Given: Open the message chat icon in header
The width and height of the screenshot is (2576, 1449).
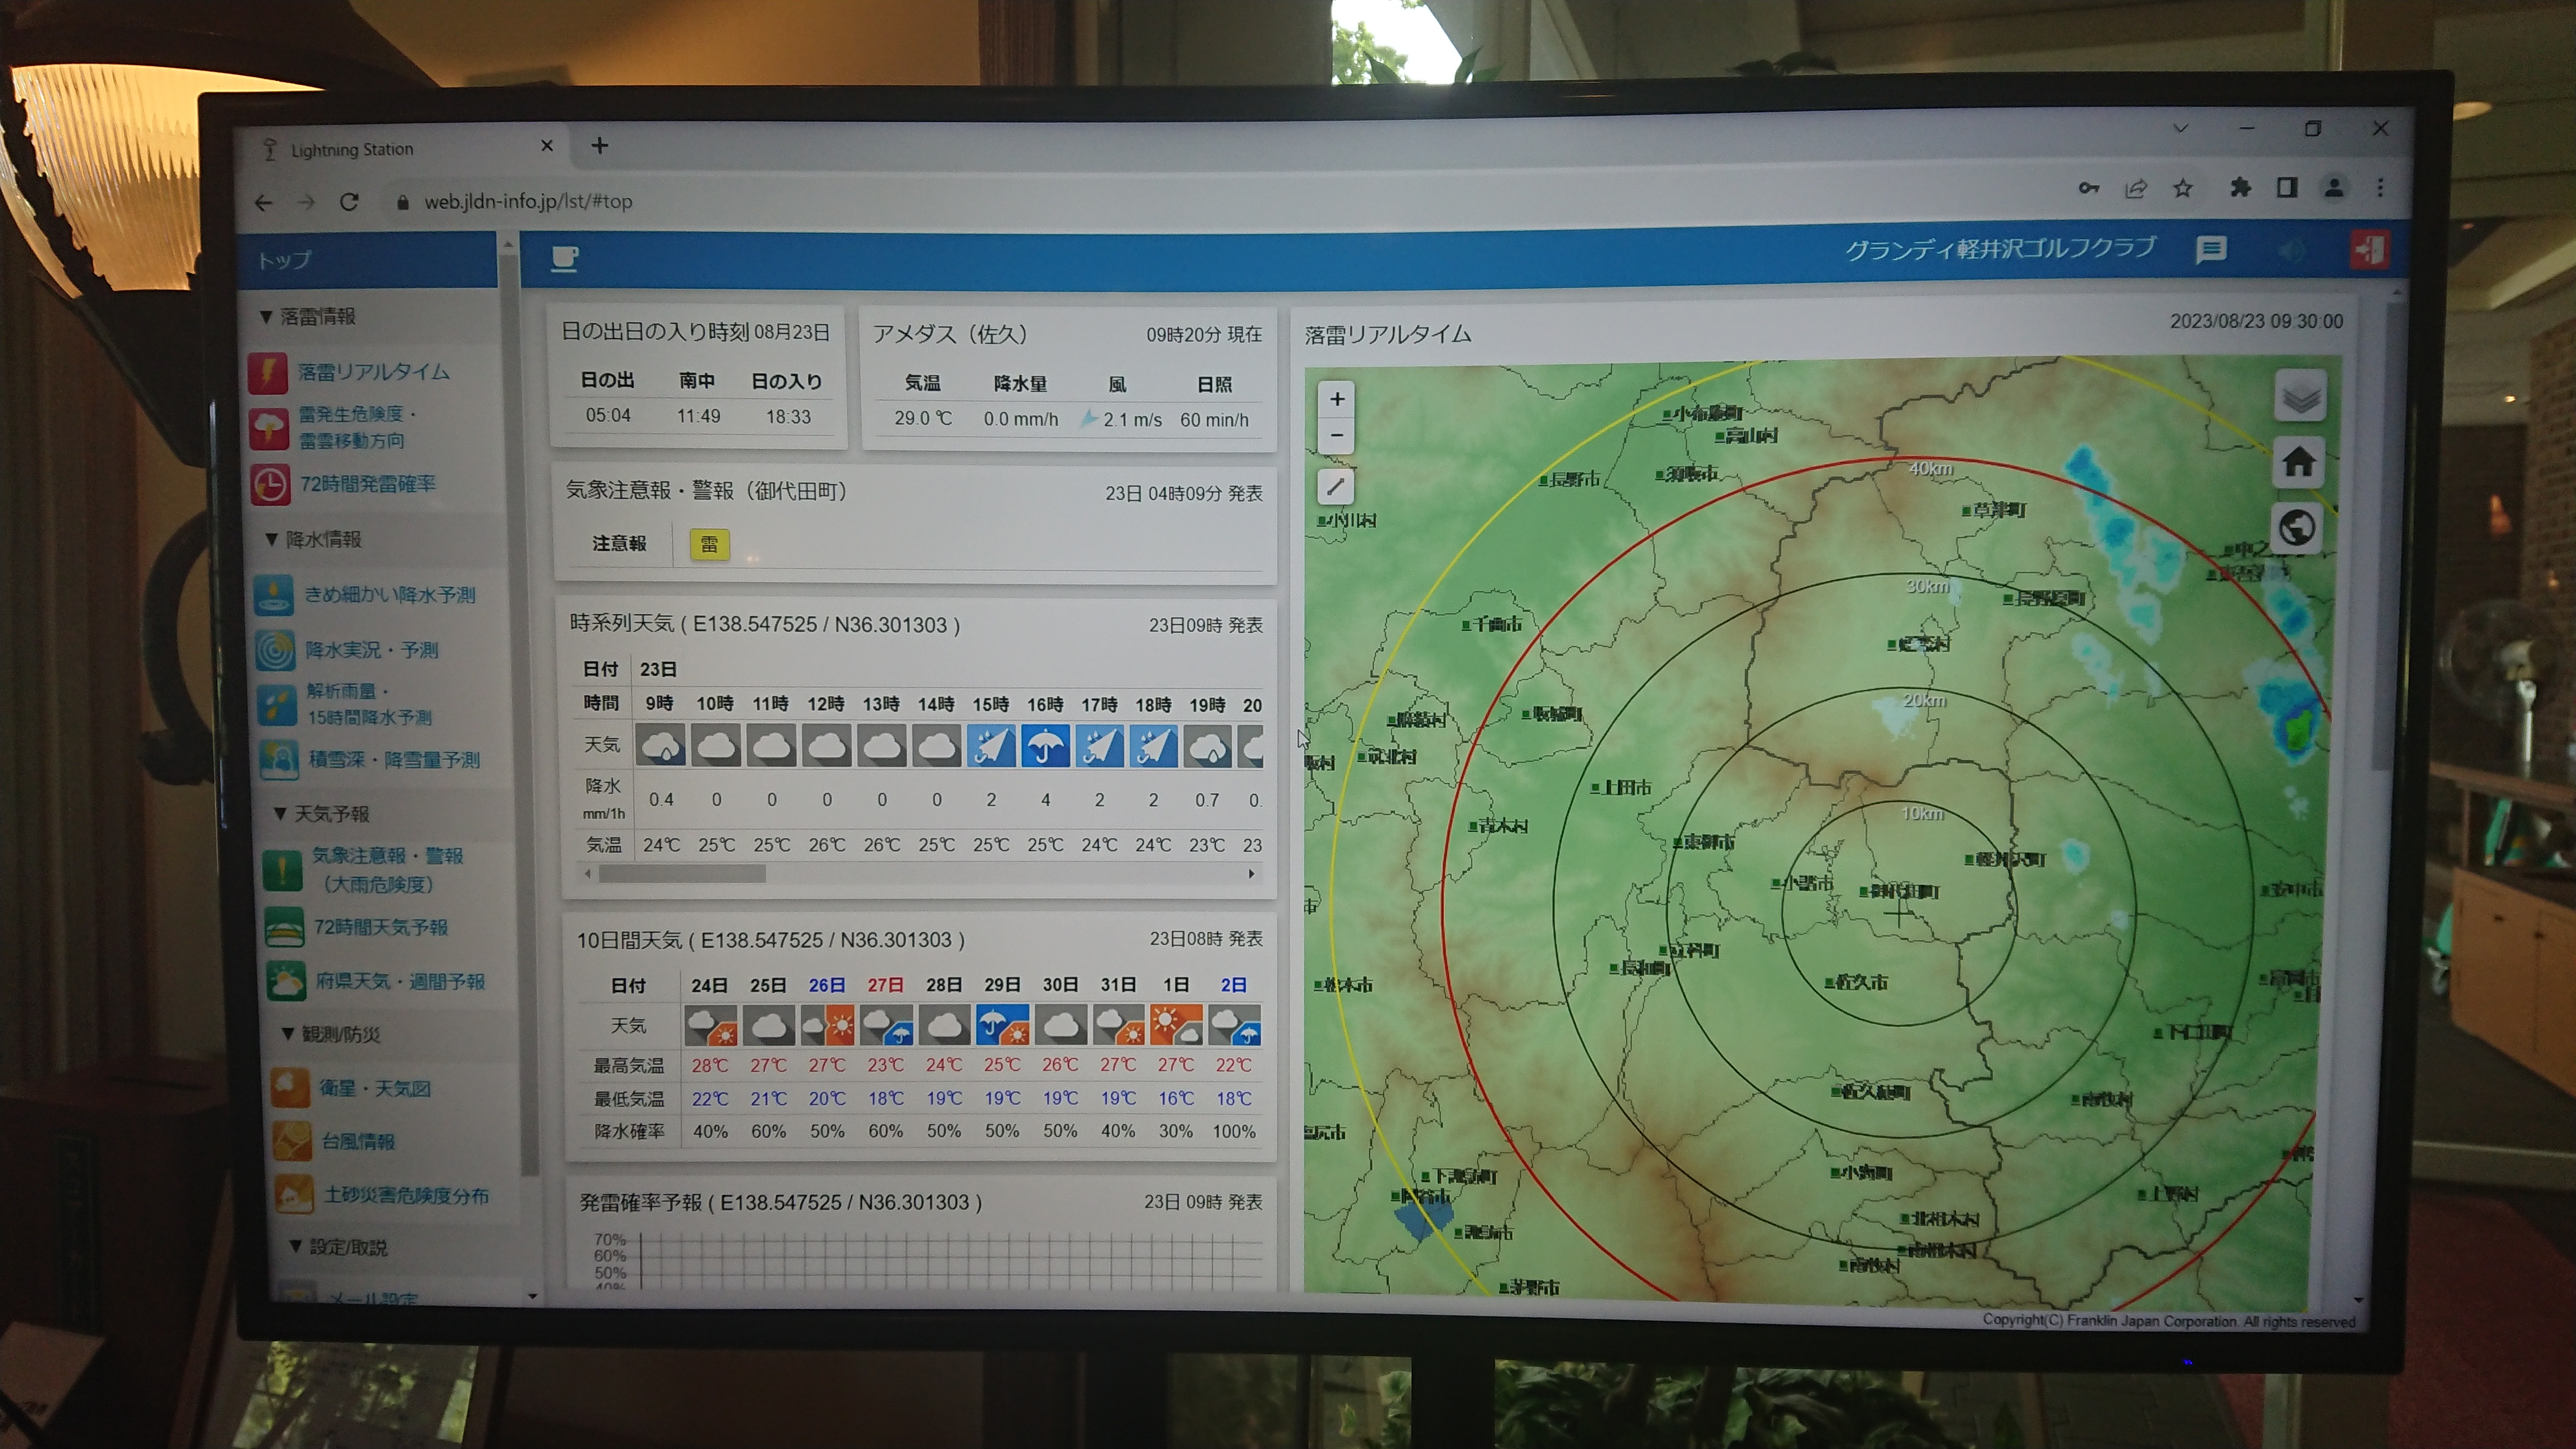Looking at the screenshot, I should (x=2210, y=250).
